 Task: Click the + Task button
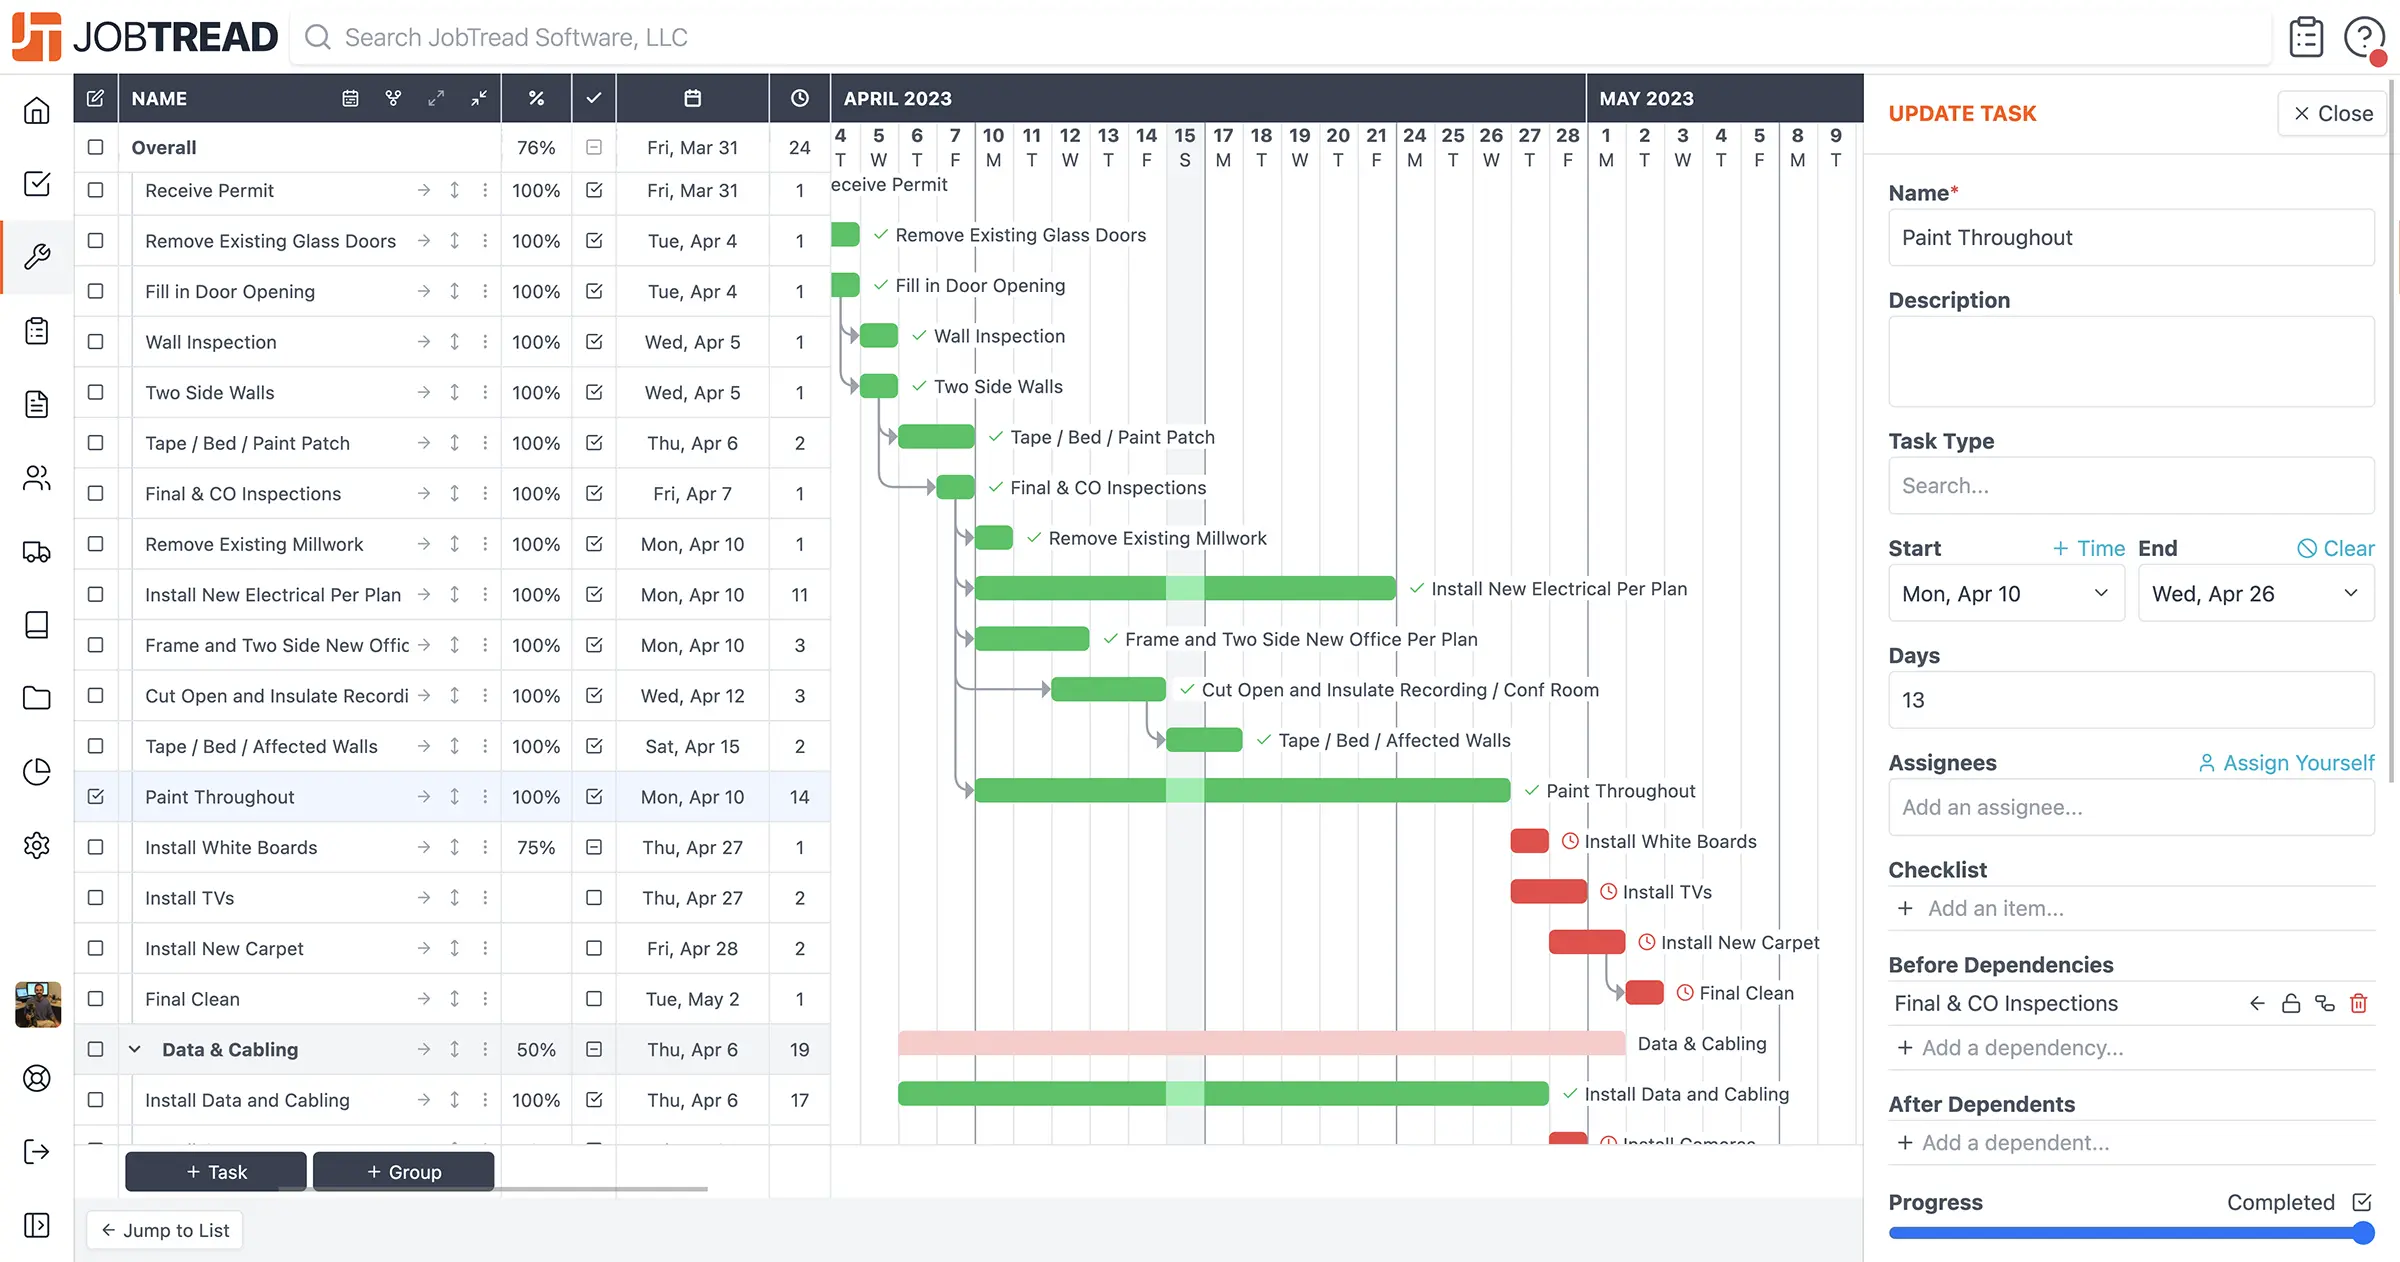point(216,1172)
